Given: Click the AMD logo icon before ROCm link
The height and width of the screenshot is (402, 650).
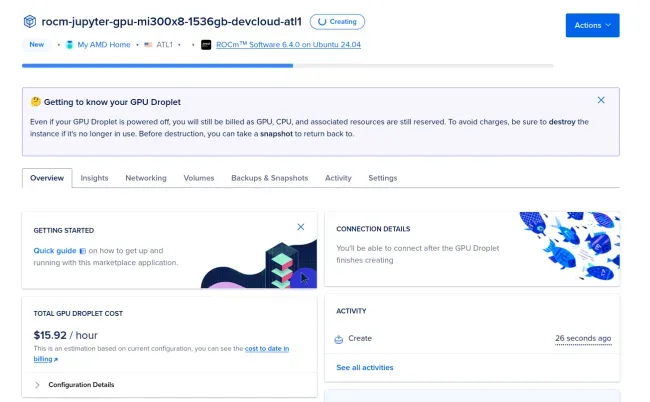Looking at the screenshot, I should pyautogui.click(x=206, y=45).
